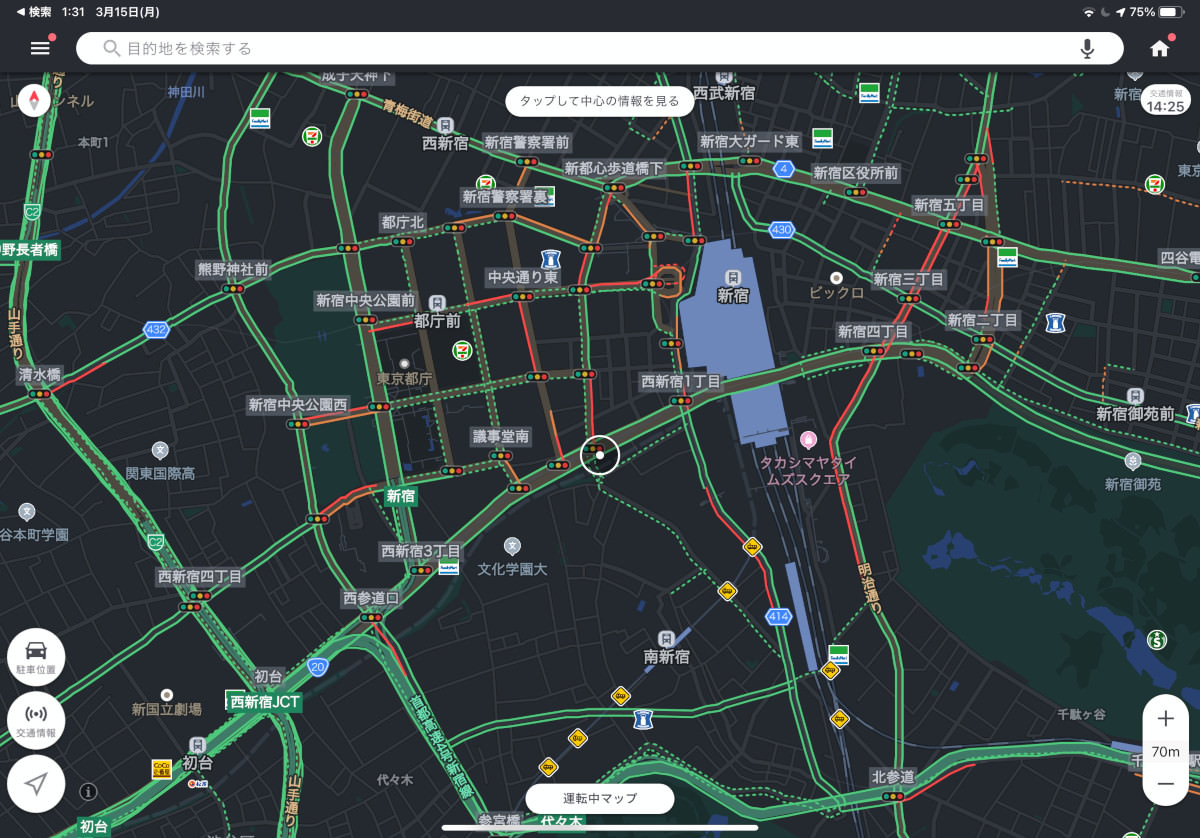This screenshot has width=1200, height=838.
Task: Open the 交通情報 14:25 time badge
Action: [1165, 100]
